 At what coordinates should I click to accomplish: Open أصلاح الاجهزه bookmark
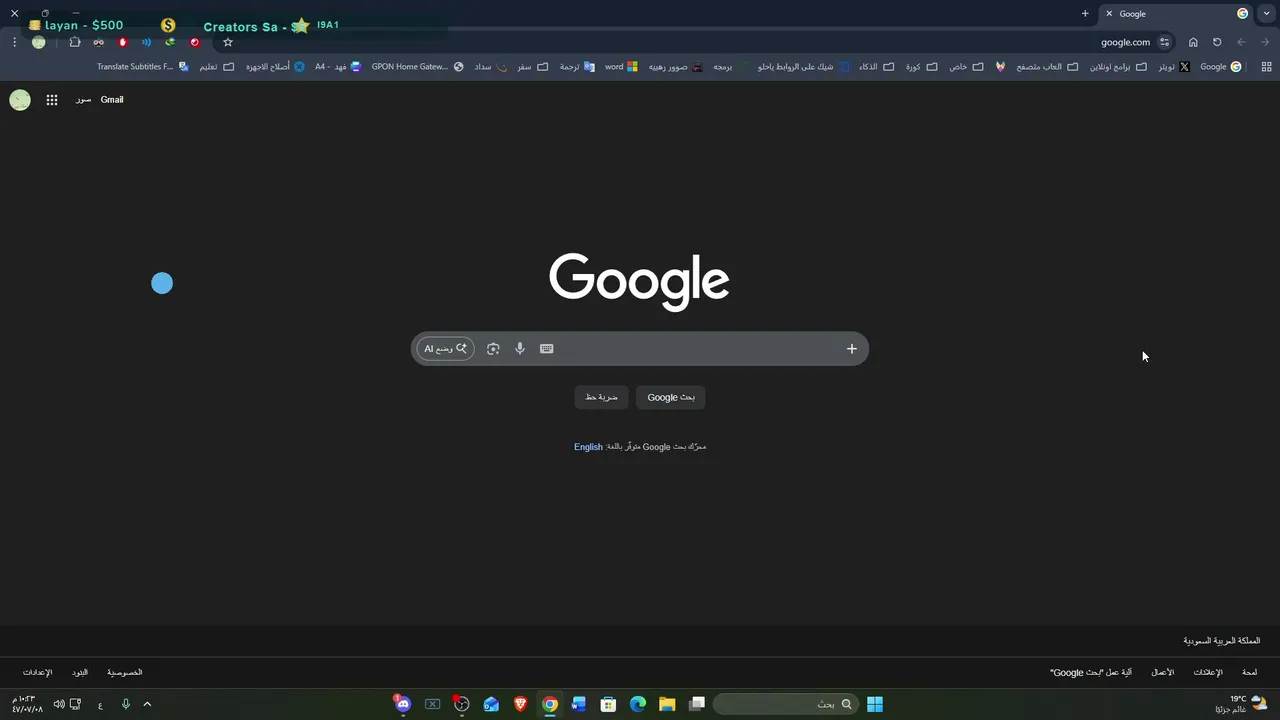click(x=275, y=67)
